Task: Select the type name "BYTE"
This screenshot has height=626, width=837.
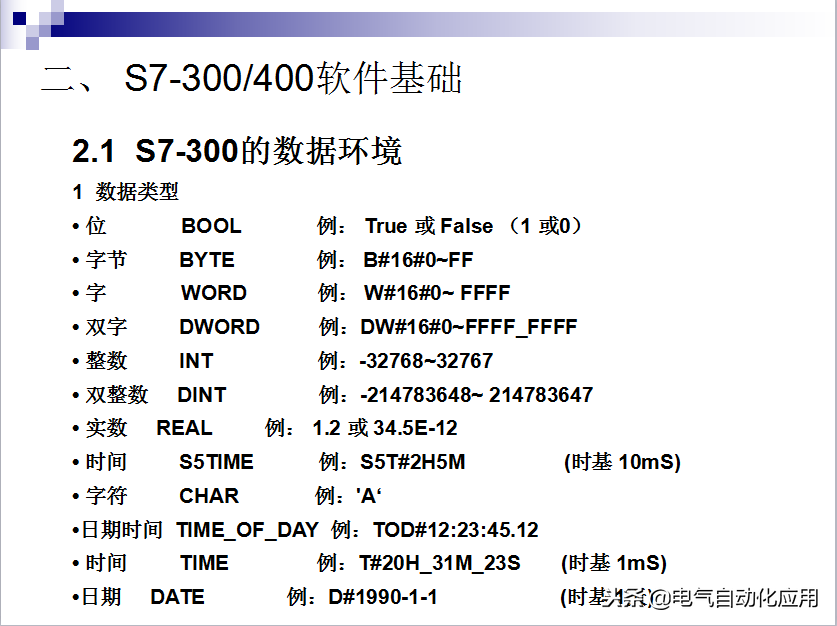Action: coord(207,260)
